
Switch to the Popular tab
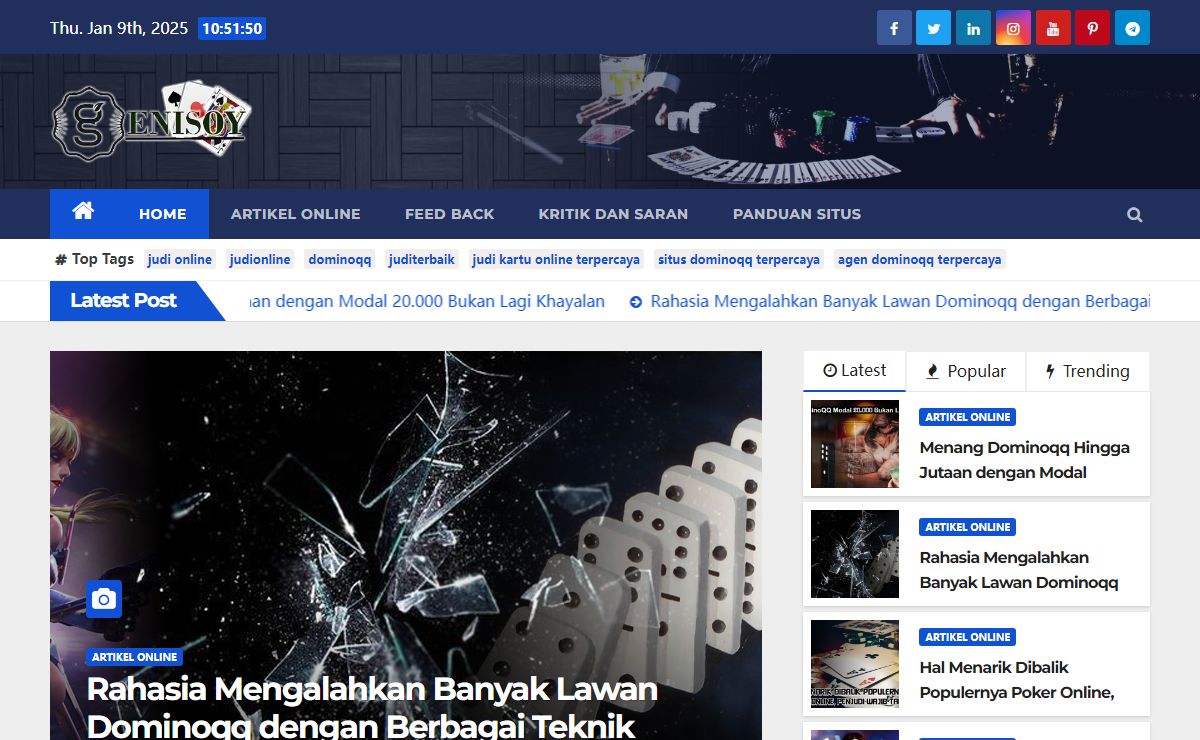(x=965, y=371)
